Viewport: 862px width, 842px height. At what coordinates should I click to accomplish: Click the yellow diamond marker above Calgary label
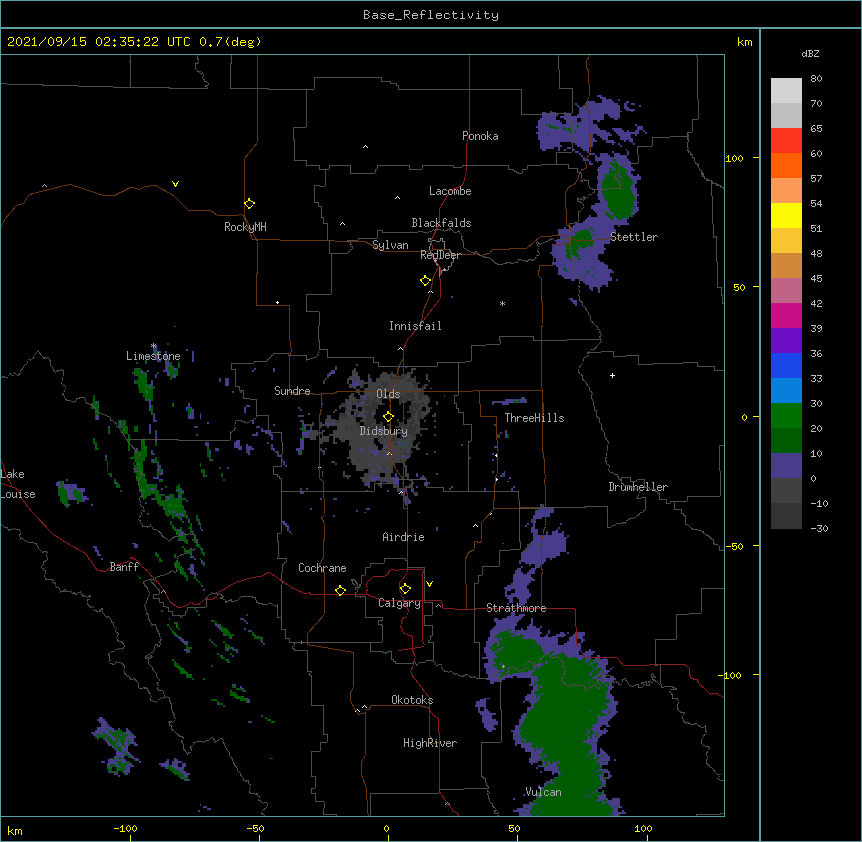tap(405, 589)
